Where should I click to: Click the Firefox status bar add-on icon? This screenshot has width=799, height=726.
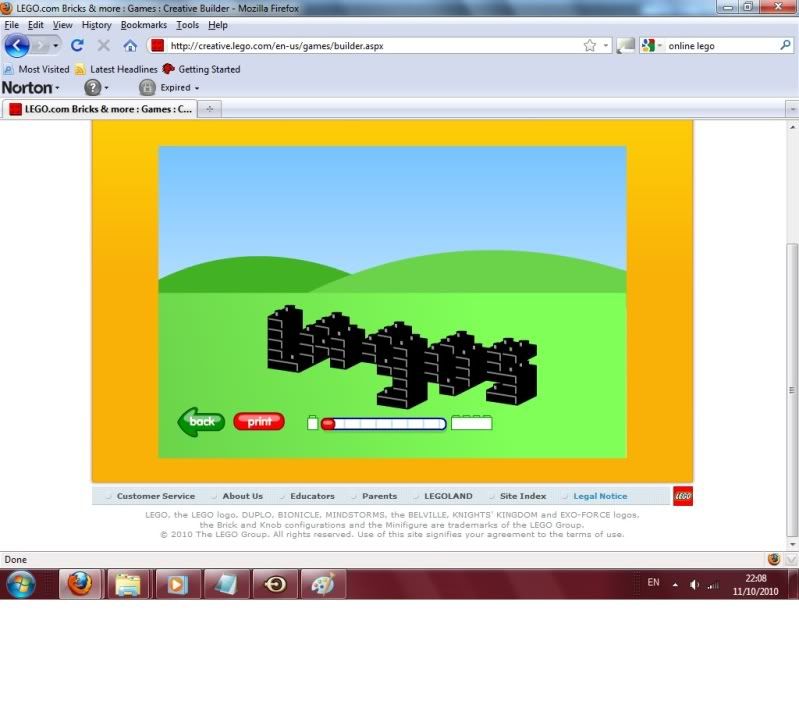(774, 559)
